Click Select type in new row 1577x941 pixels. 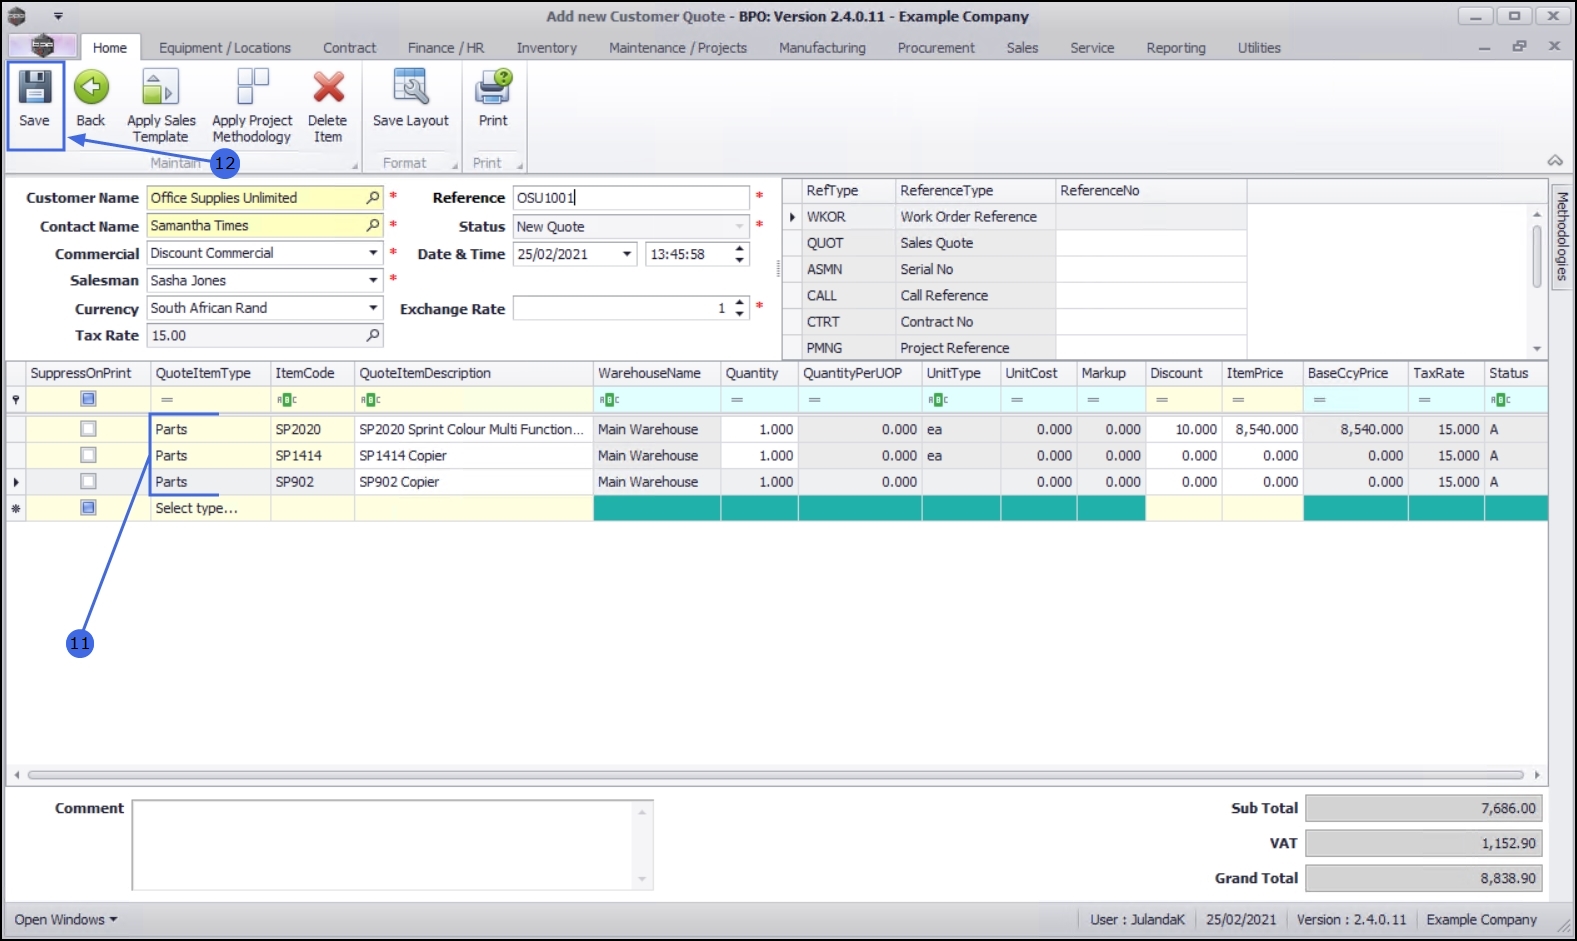click(x=196, y=508)
